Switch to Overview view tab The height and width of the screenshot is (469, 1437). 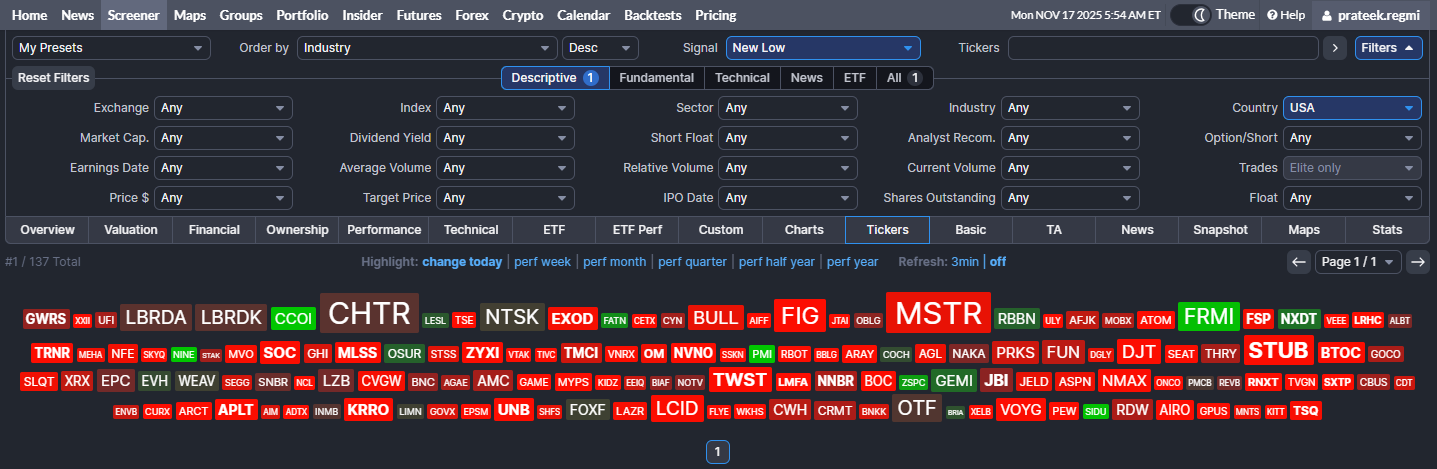coord(47,230)
